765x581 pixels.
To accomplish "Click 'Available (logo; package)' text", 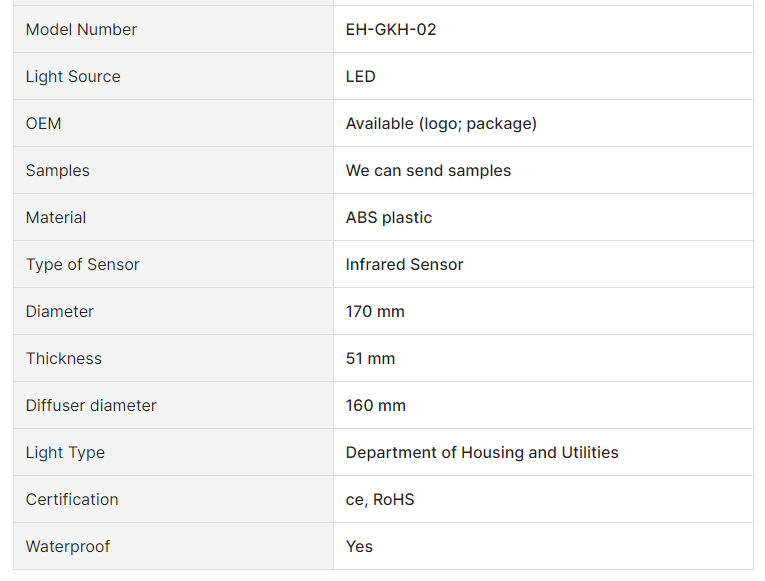I will pyautogui.click(x=441, y=123).
